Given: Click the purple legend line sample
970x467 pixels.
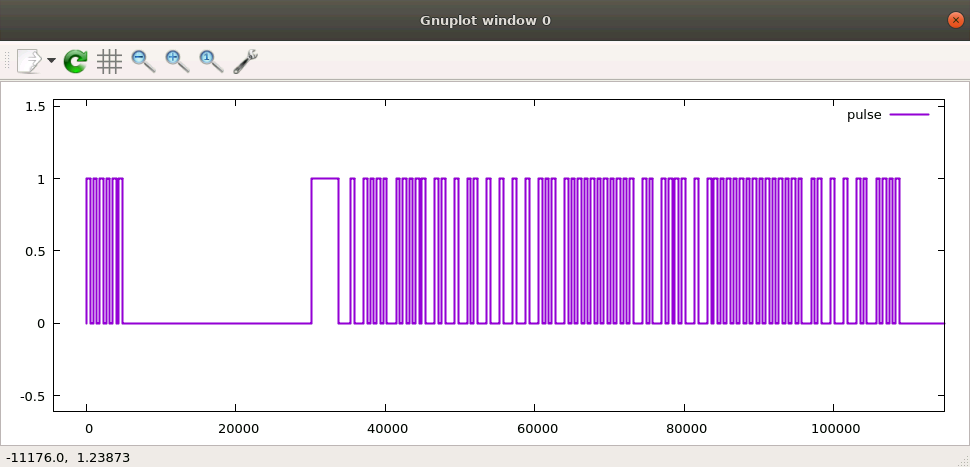Looking at the screenshot, I should (x=910, y=115).
